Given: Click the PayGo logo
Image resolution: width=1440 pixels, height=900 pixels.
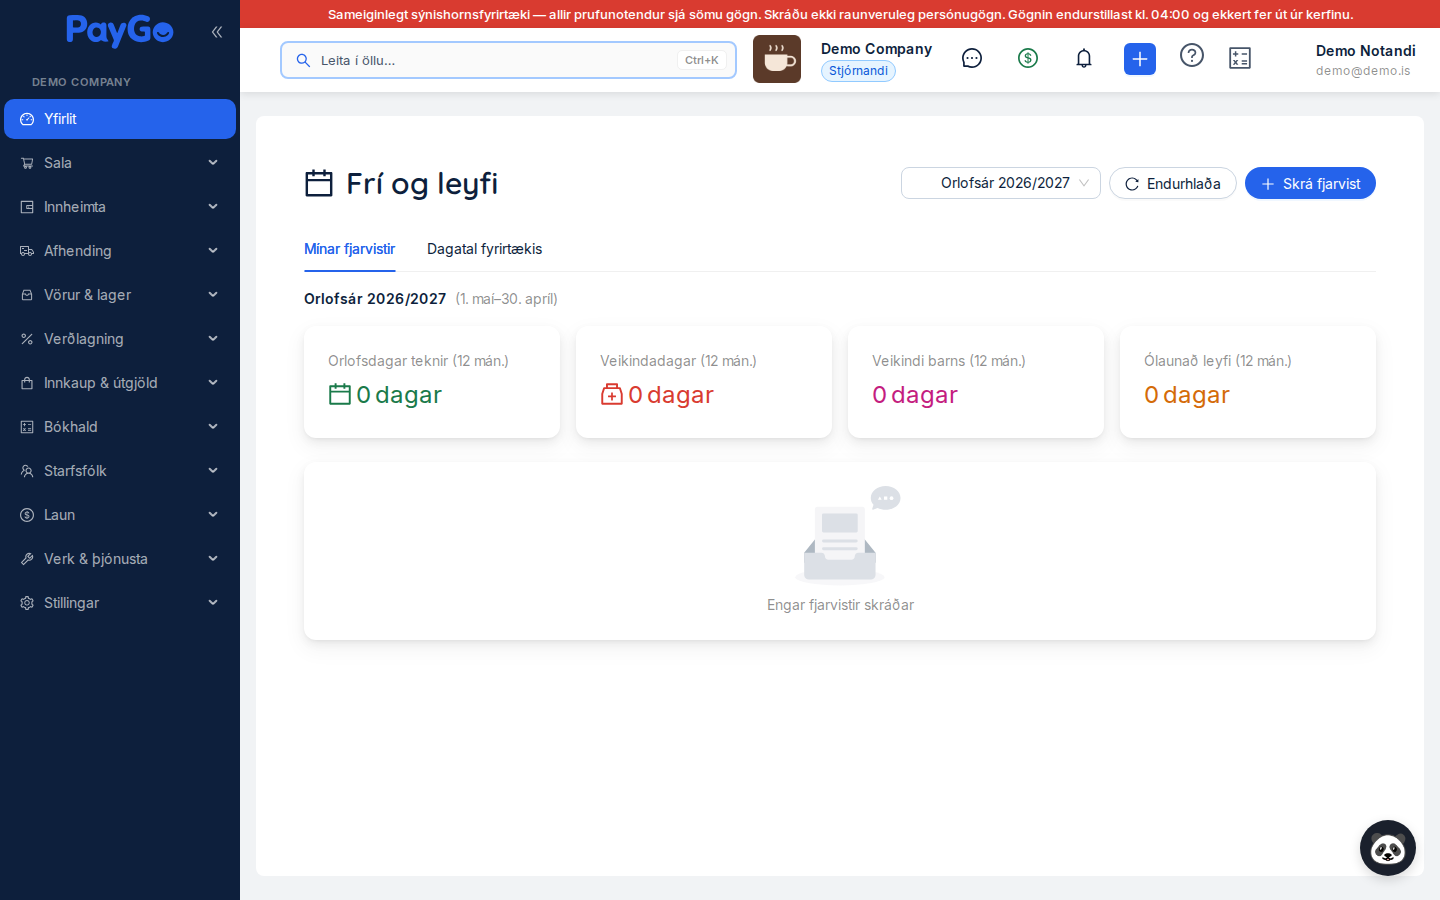Looking at the screenshot, I should coord(120,31).
